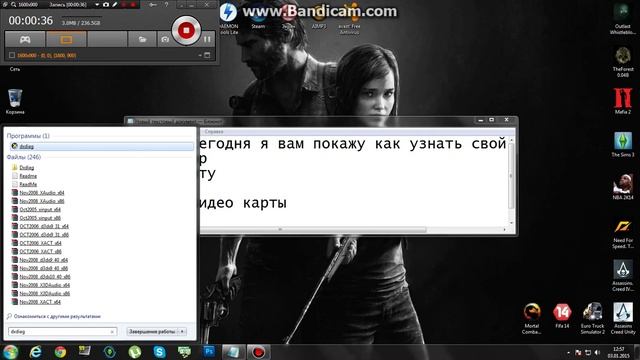Screen dimensions: 640x360
Task: Open Photoshop from taskbar
Action: 209,352
